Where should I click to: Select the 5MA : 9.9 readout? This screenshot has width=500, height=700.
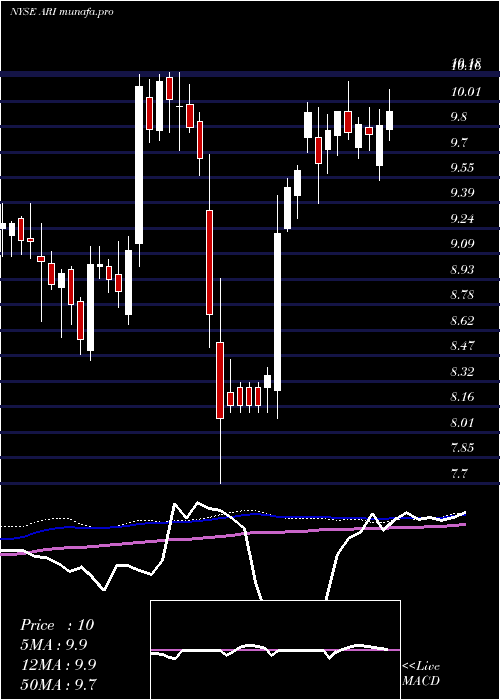click(x=54, y=645)
